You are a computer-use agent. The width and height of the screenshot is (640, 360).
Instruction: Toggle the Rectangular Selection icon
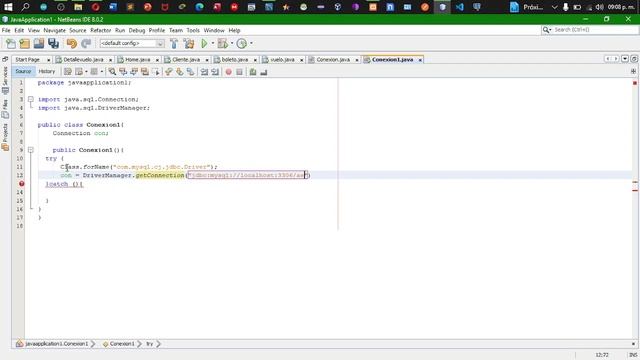[x=156, y=72]
